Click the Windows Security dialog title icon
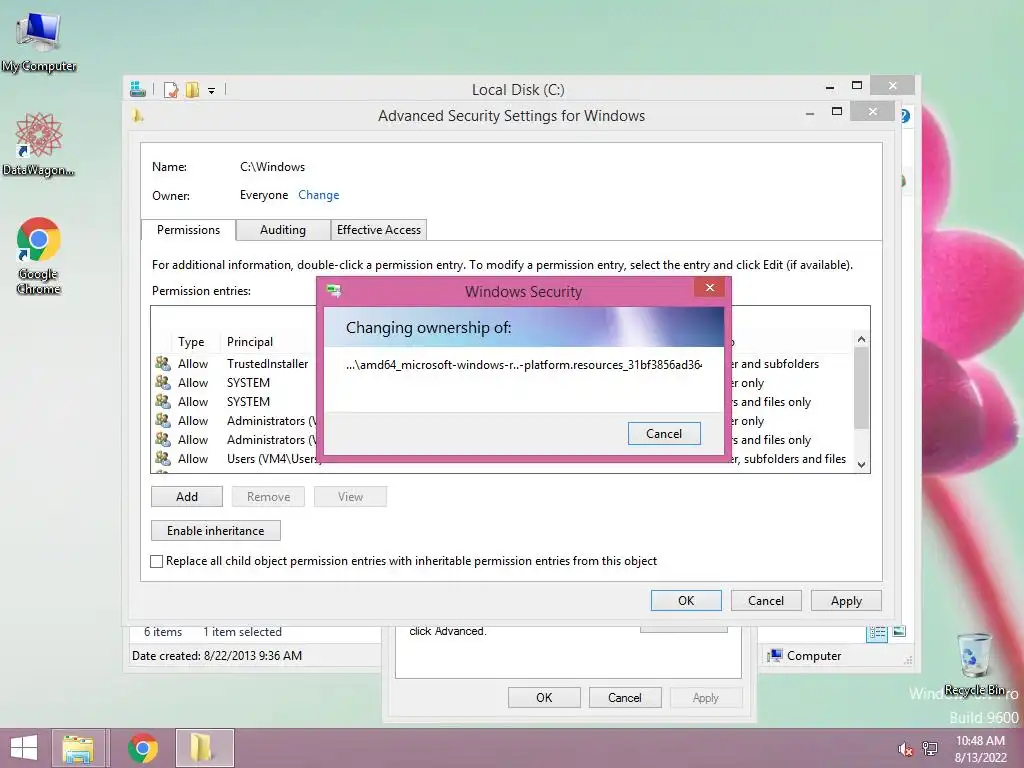This screenshot has height=768, width=1024. [334, 291]
